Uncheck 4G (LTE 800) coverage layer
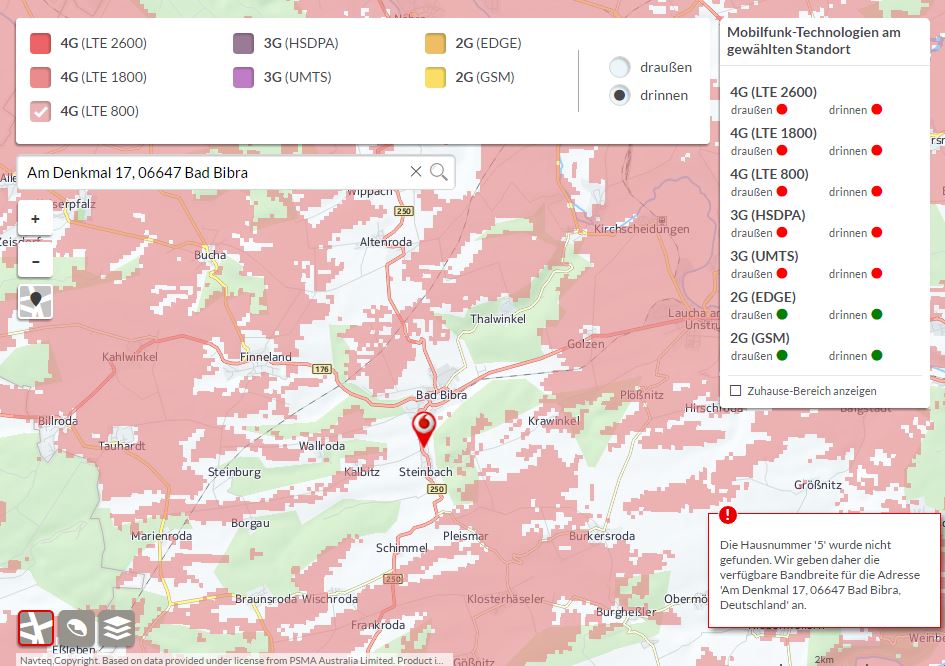The height and width of the screenshot is (666, 945). (x=40, y=111)
